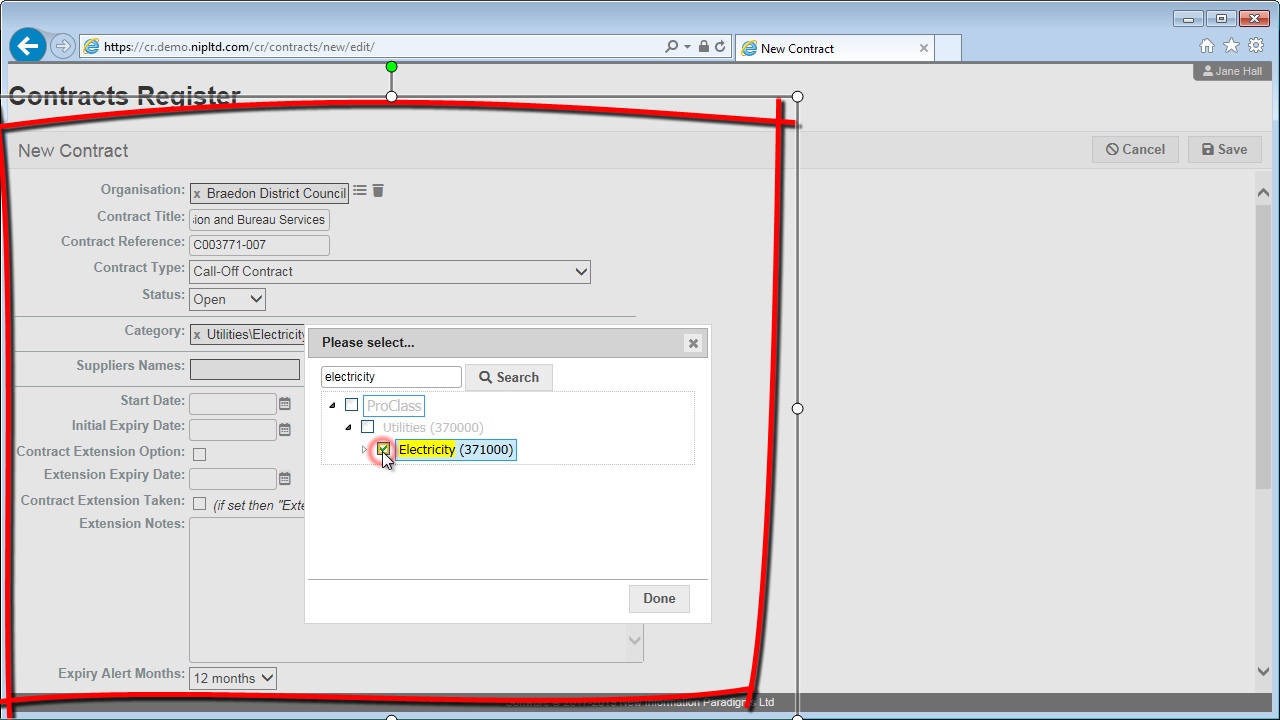The height and width of the screenshot is (720, 1280).
Task: Click the browser back arrow
Action: coord(28,46)
